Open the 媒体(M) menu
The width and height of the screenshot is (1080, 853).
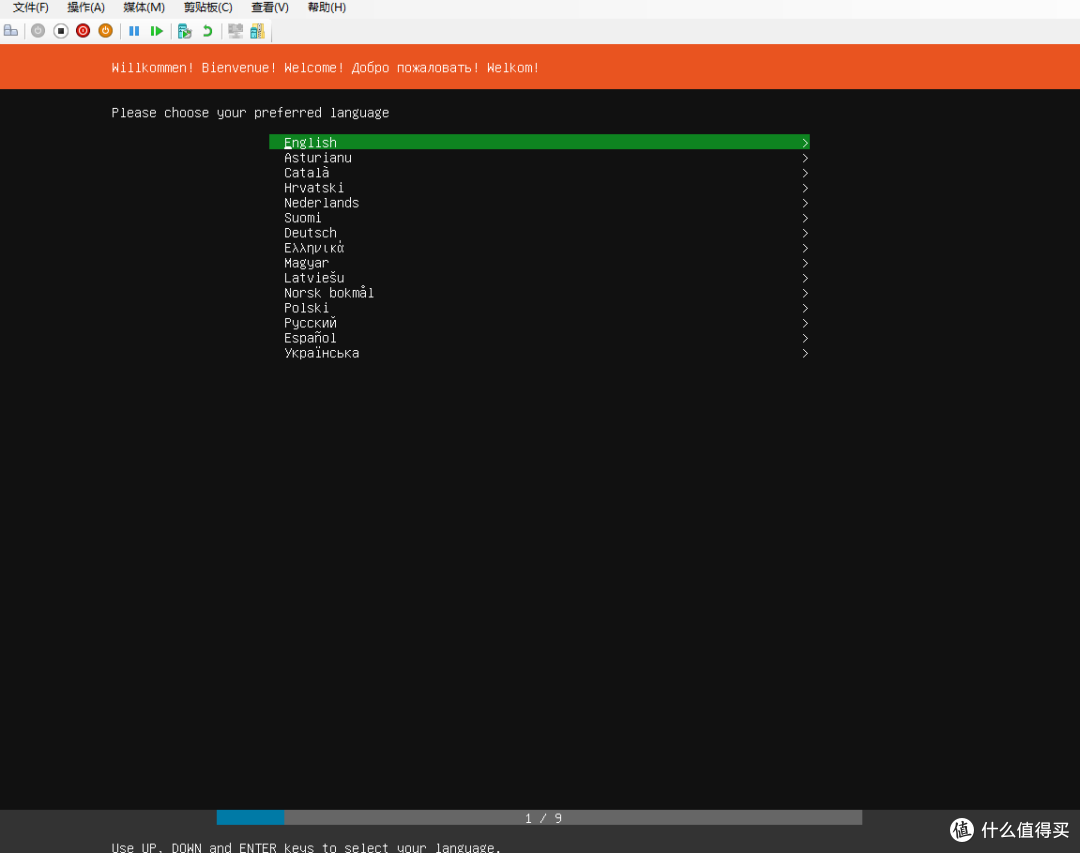(144, 8)
